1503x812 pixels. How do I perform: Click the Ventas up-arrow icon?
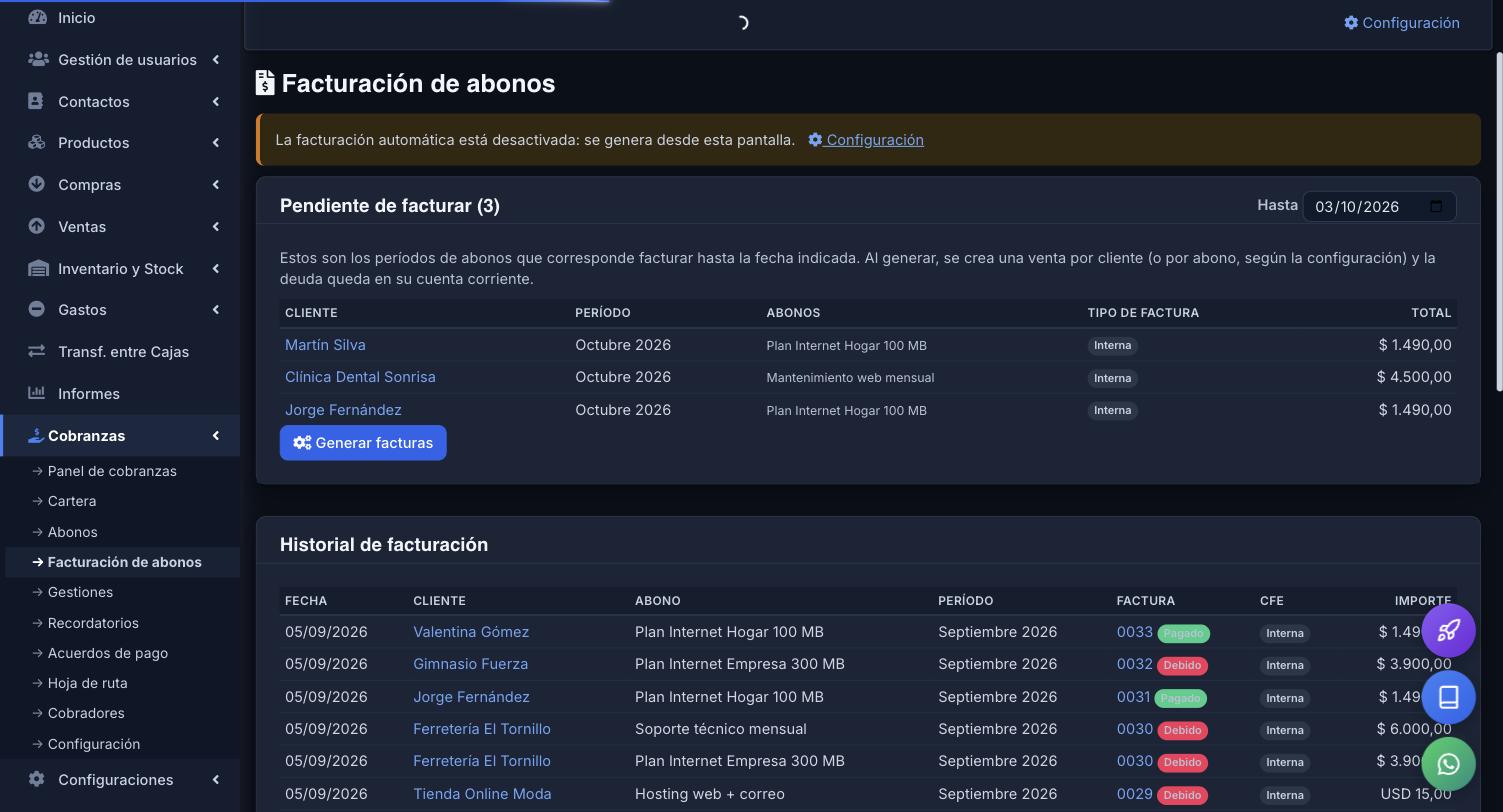[36, 226]
